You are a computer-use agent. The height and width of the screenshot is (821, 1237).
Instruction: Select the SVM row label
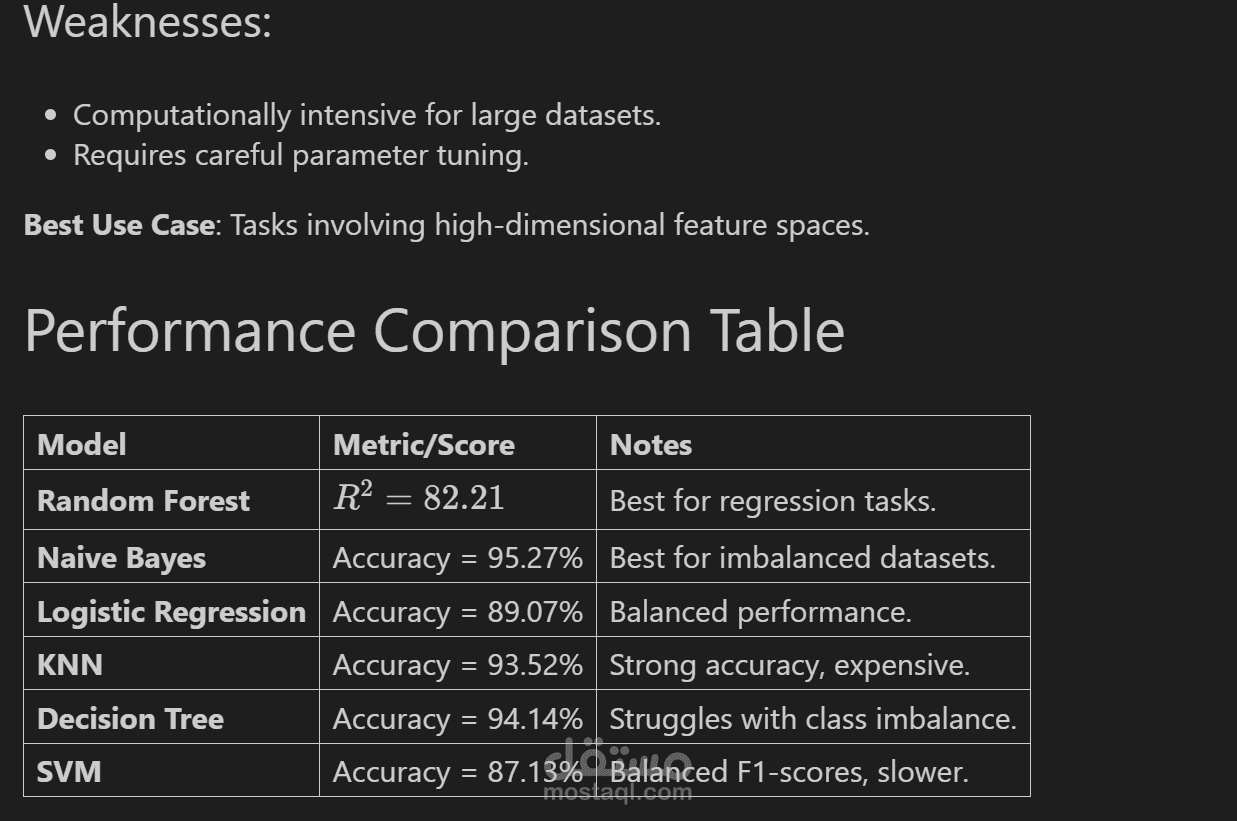tap(69, 772)
